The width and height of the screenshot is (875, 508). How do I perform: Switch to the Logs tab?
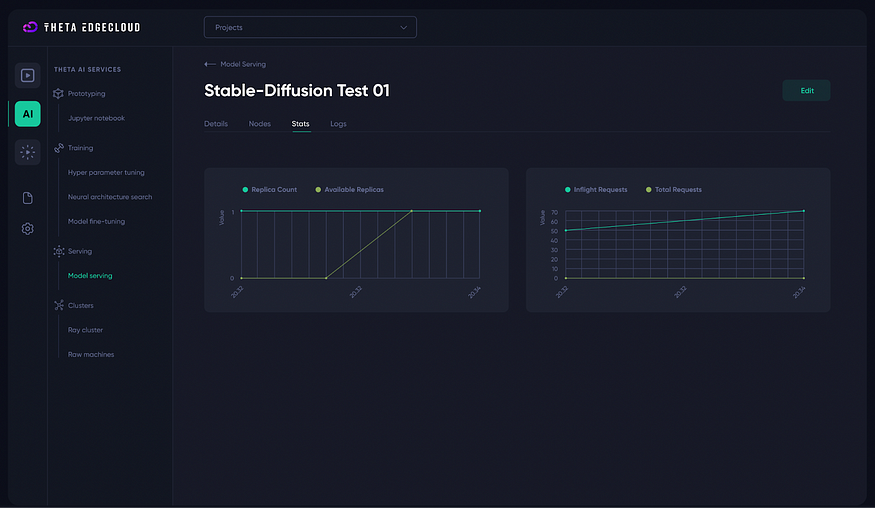[x=338, y=124]
